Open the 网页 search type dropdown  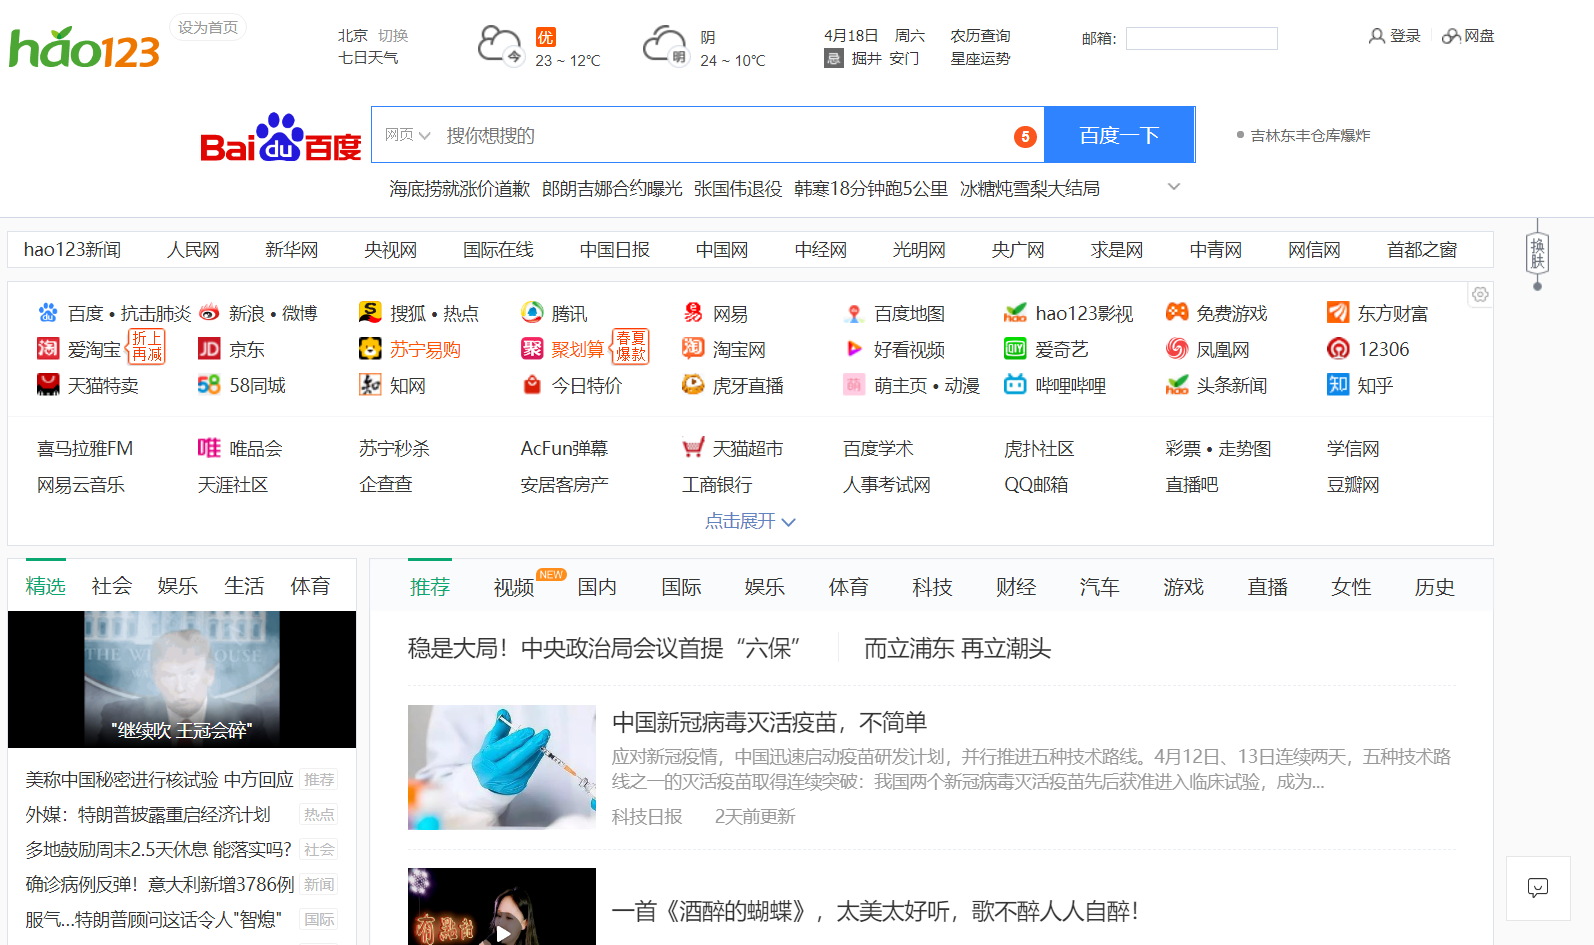click(x=407, y=135)
